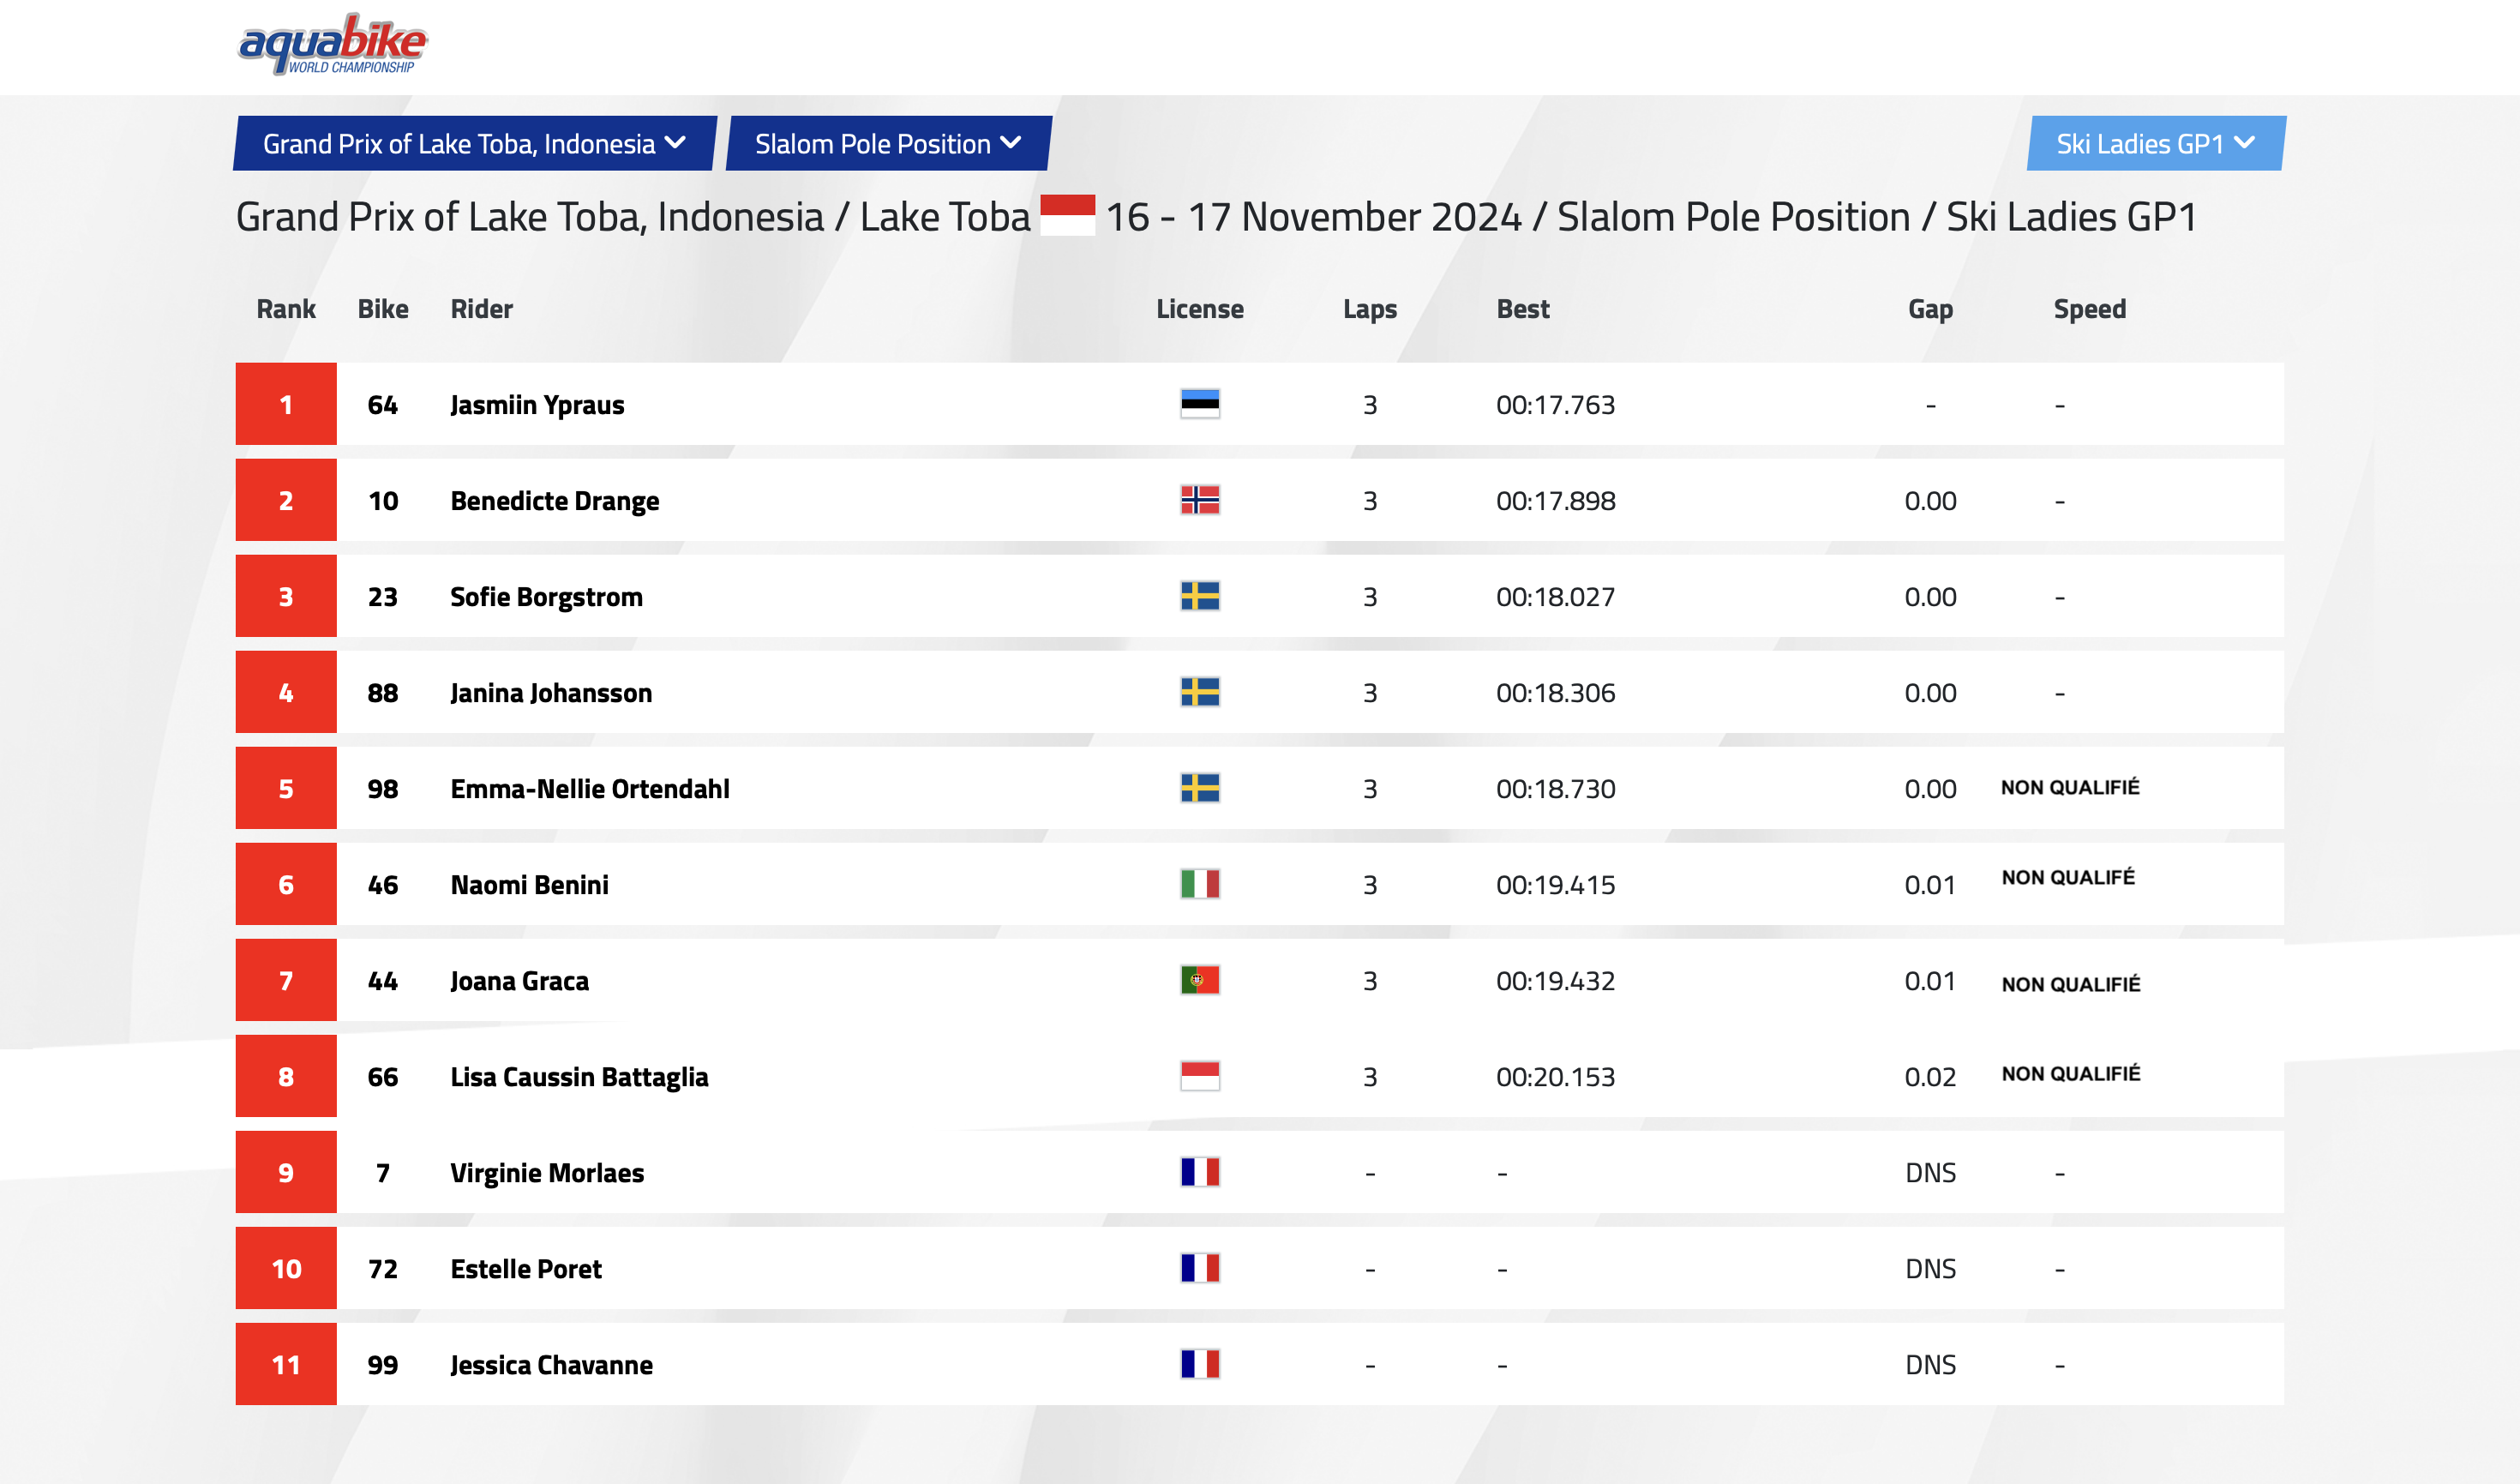Screen dimensions: 2520x1484
Task: Click the Estonia flag for Jasmiin Ypraus
Action: [1200, 404]
